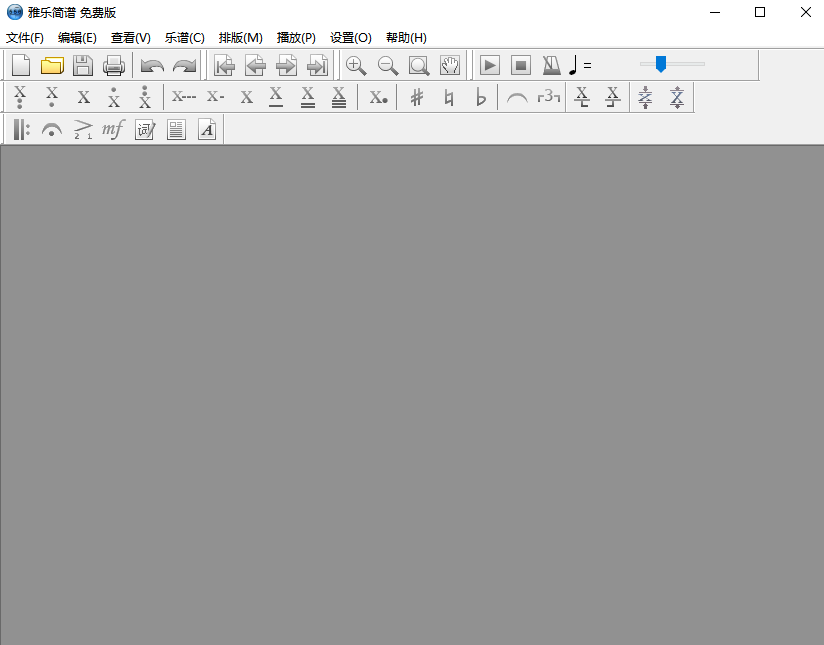Image resolution: width=824 pixels, height=645 pixels.
Task: Go to the next page
Action: click(286, 66)
